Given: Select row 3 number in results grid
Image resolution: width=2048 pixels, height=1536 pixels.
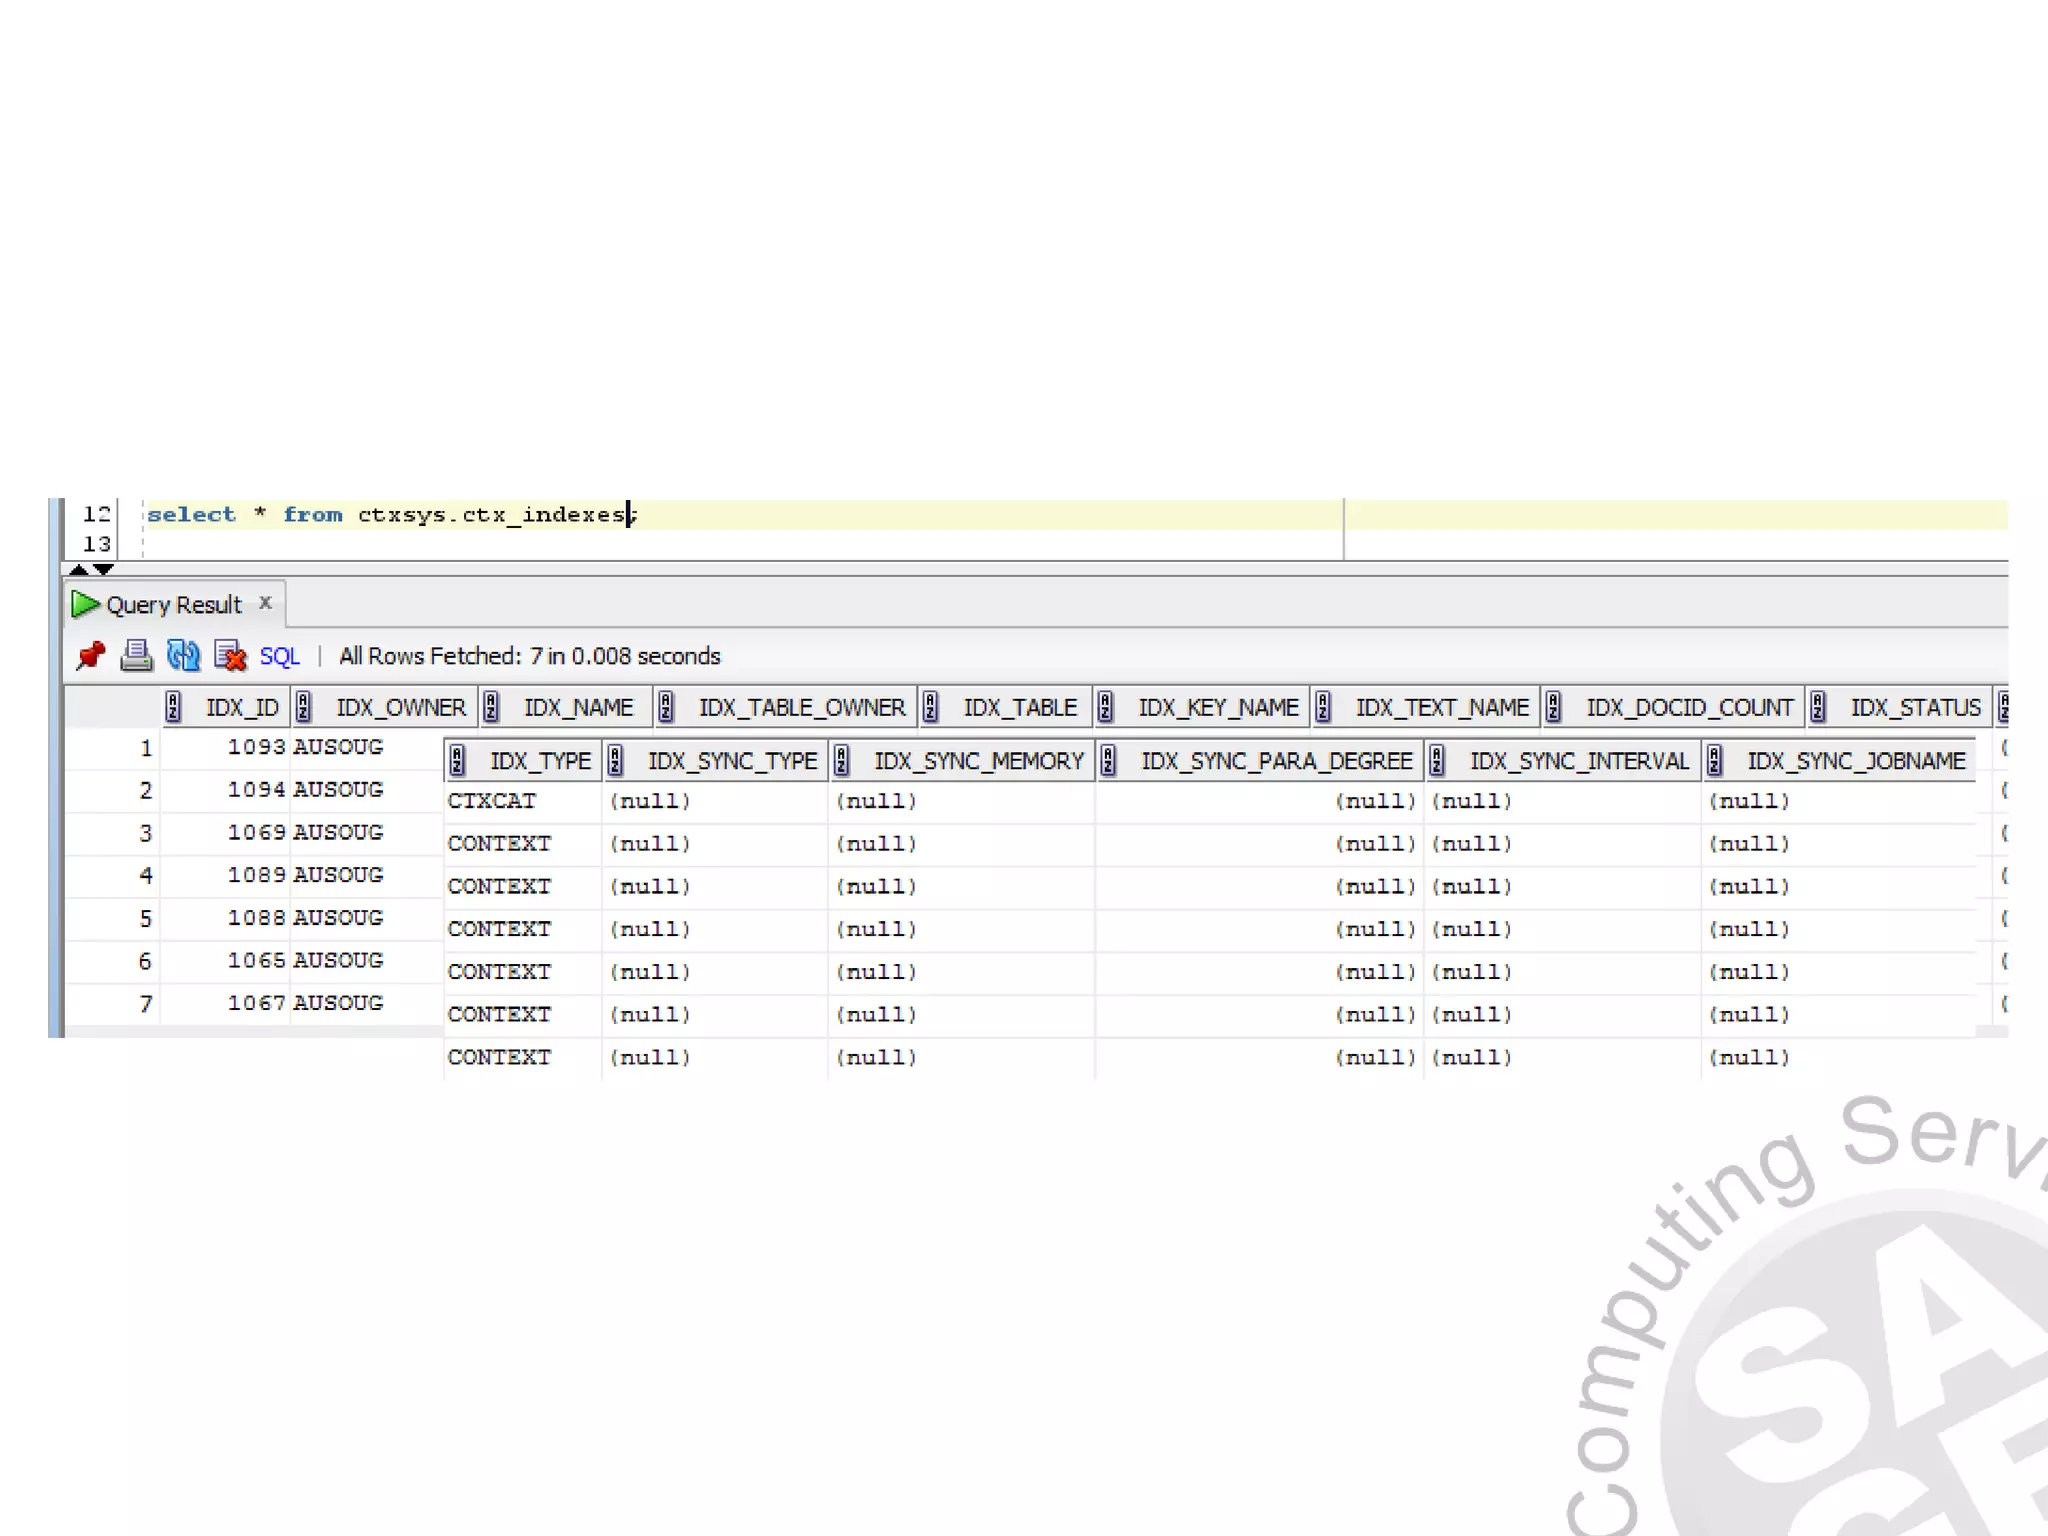Looking at the screenshot, I should point(146,833).
